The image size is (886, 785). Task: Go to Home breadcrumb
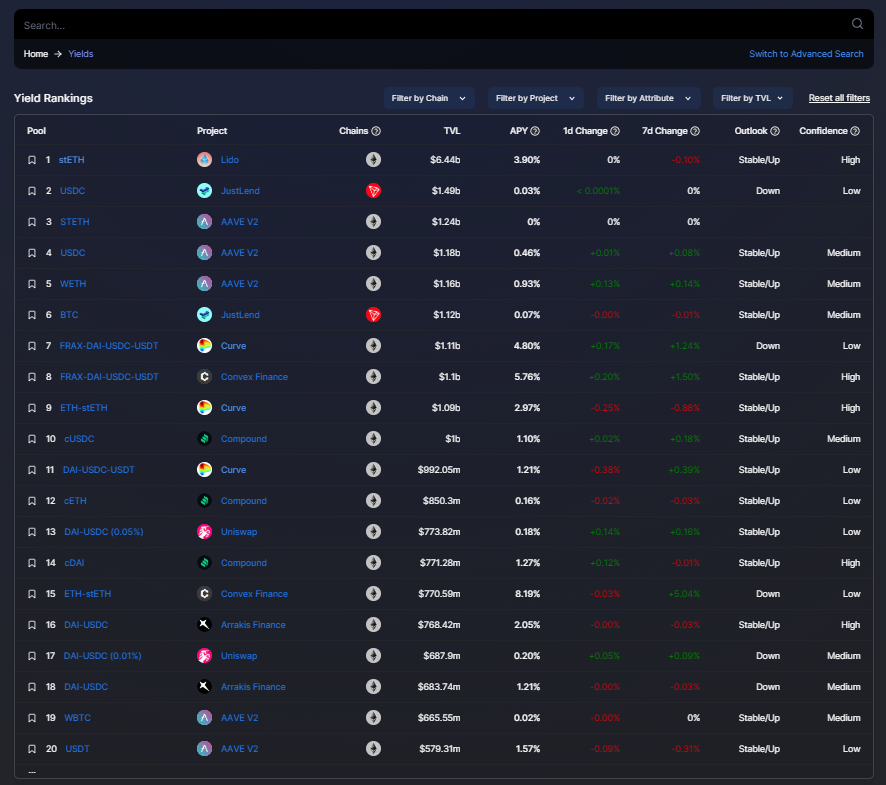point(36,54)
